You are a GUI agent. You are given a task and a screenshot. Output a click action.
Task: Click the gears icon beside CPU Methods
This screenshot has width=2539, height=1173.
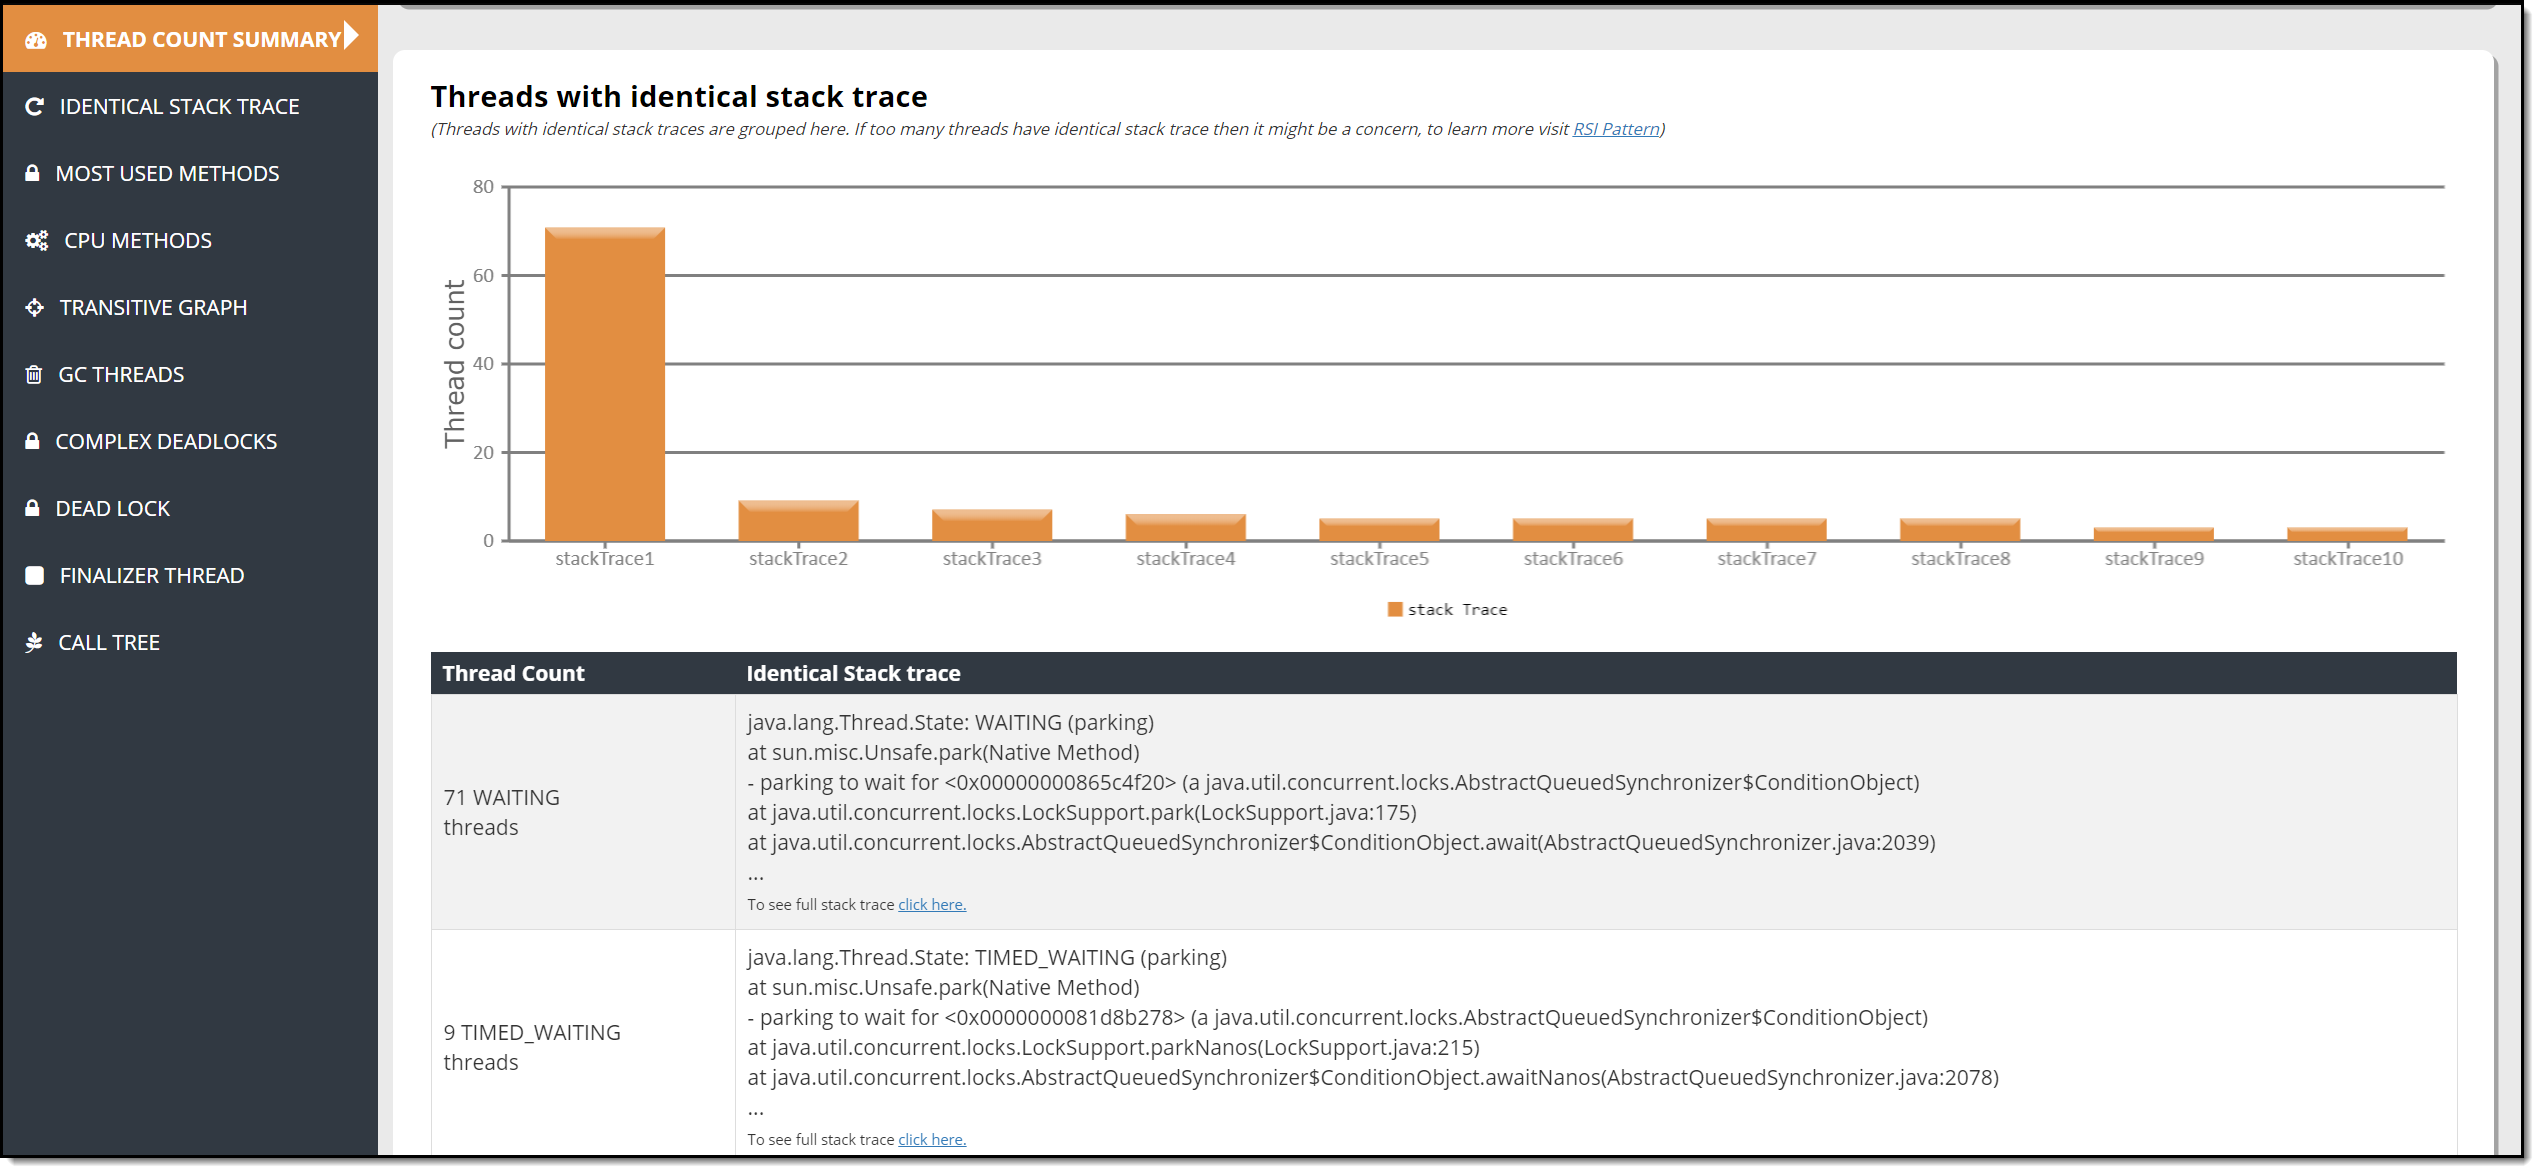click(37, 241)
